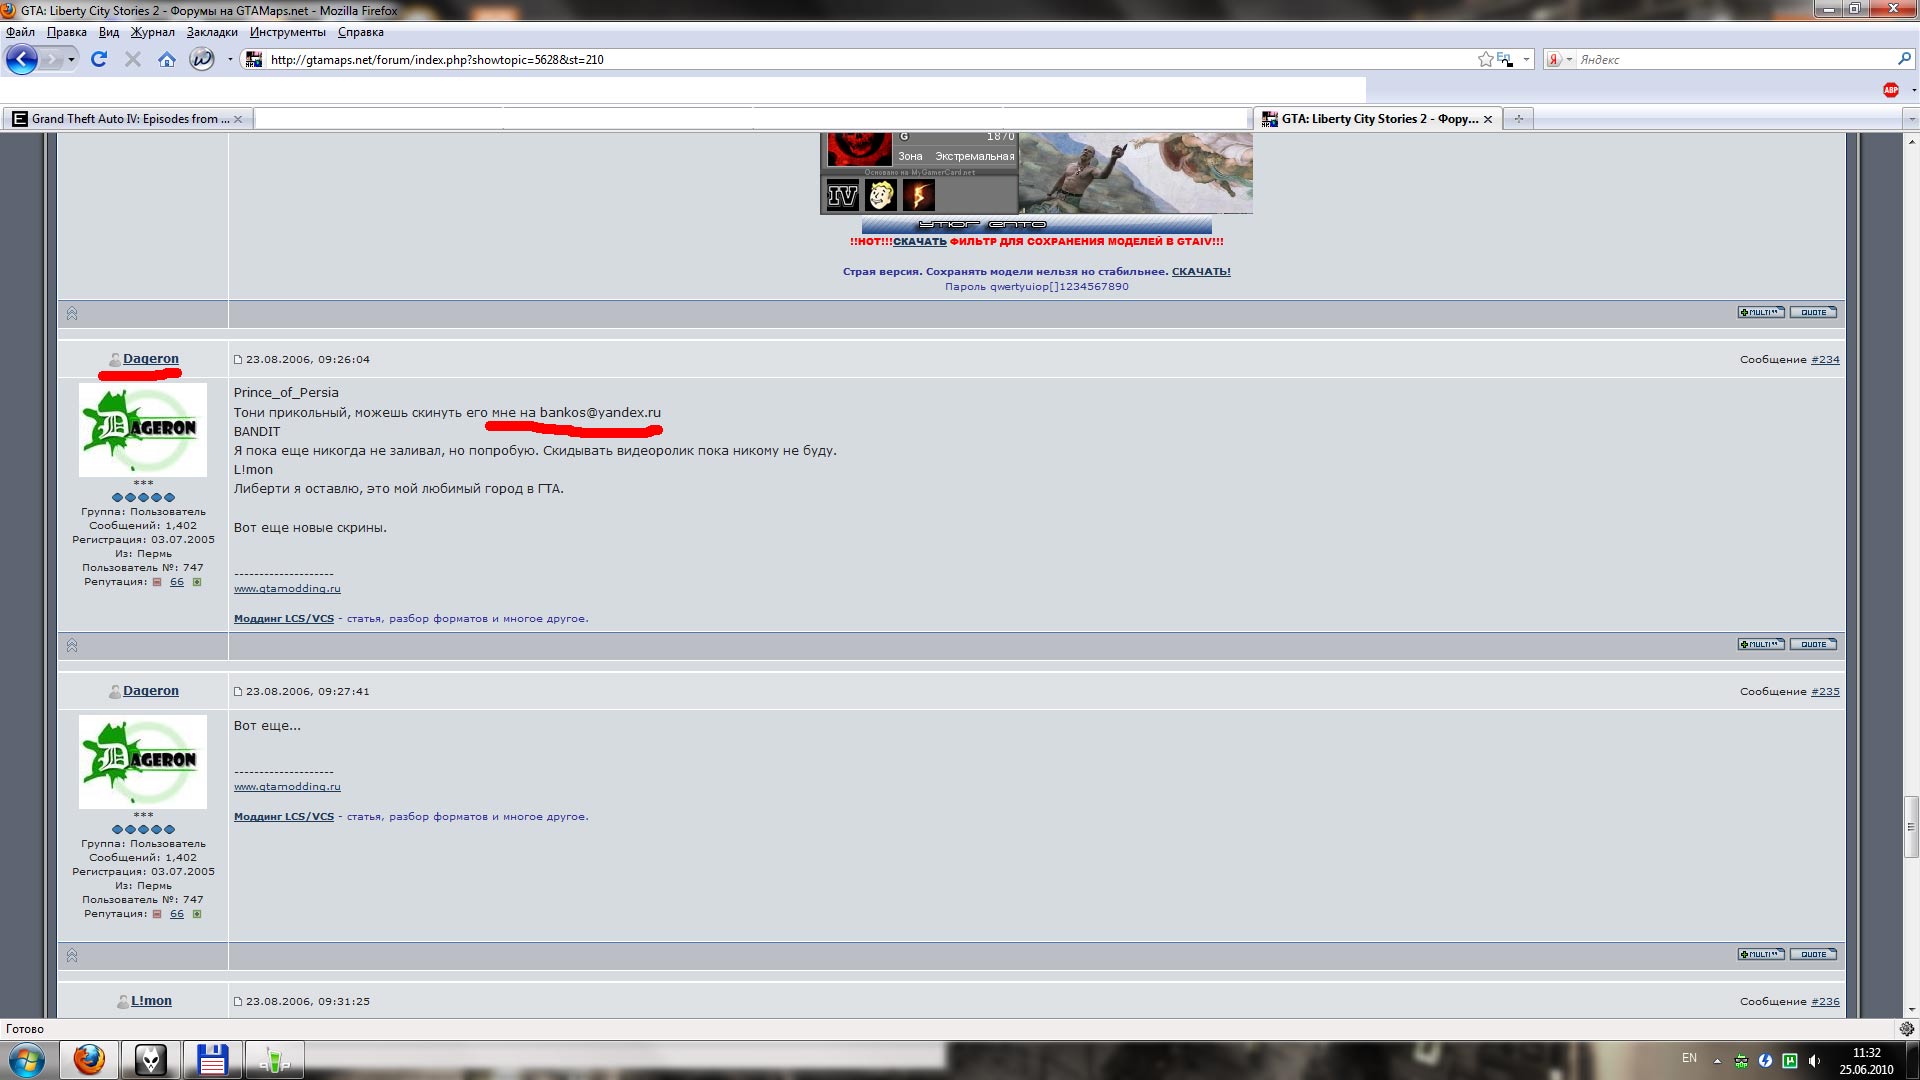Open message link #236
Screen dimensions: 1920x1080
coord(1825,1001)
